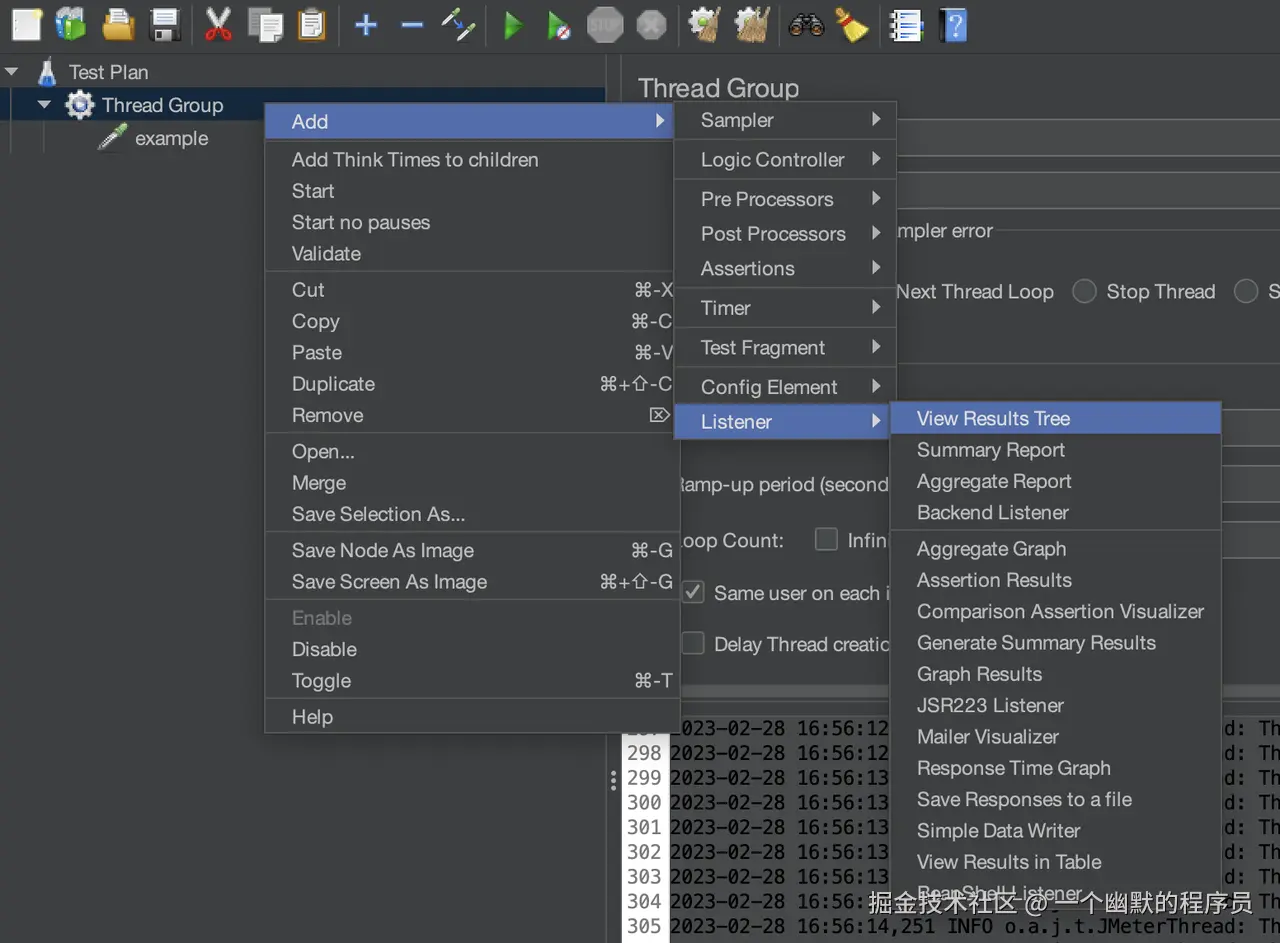Image resolution: width=1280 pixels, height=943 pixels.
Task: Click the Thread Group gear icon in tree
Action: (x=80, y=105)
